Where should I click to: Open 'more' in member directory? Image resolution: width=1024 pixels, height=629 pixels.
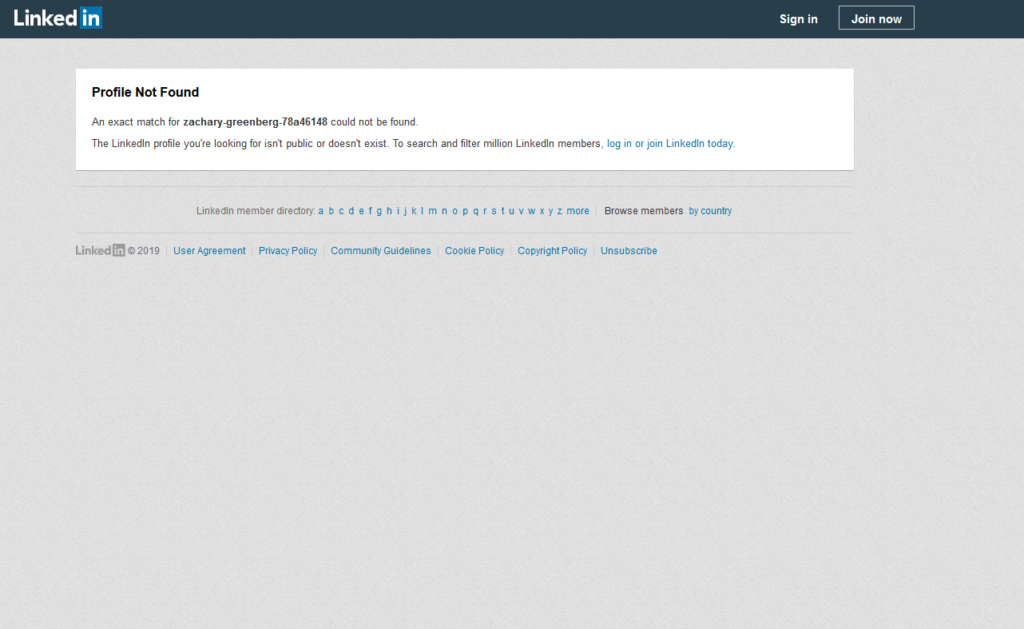[577, 211]
